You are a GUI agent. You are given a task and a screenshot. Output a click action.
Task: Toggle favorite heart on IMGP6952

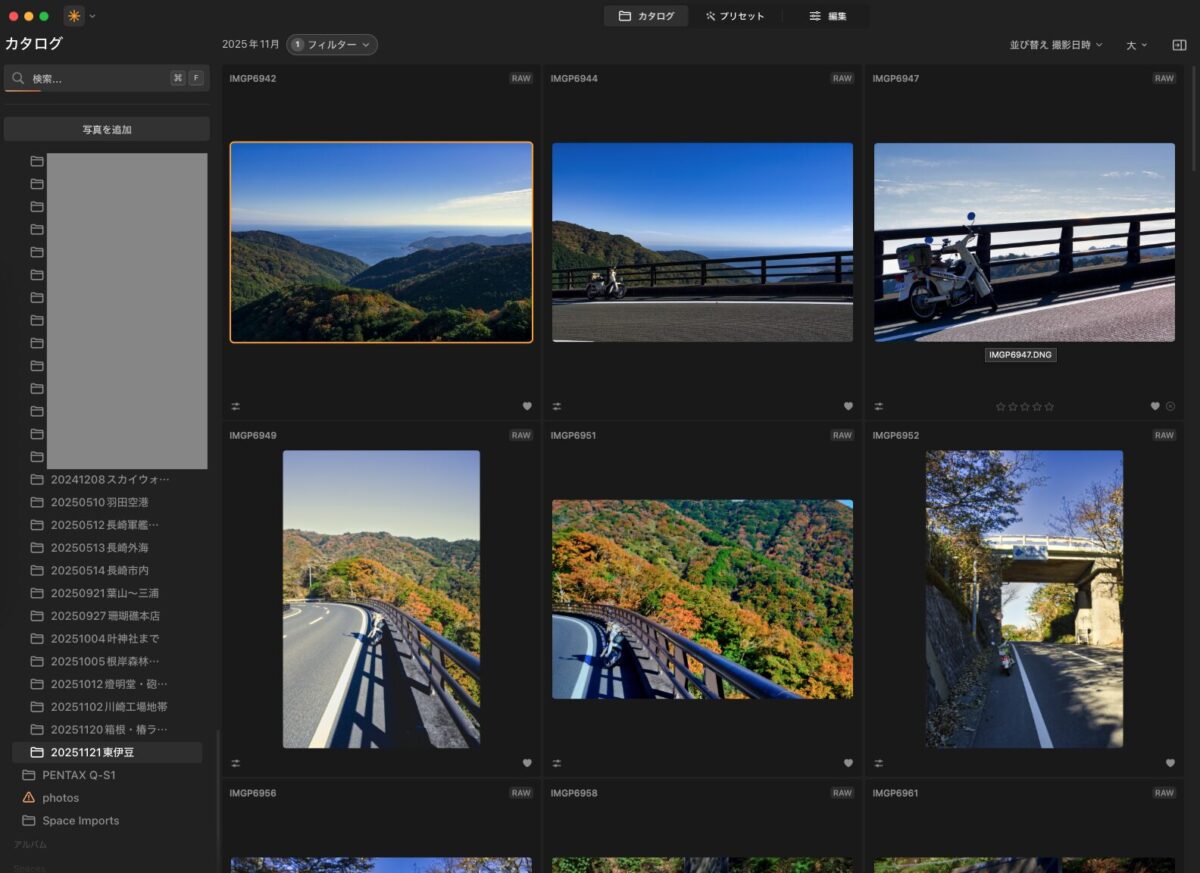pos(1170,763)
